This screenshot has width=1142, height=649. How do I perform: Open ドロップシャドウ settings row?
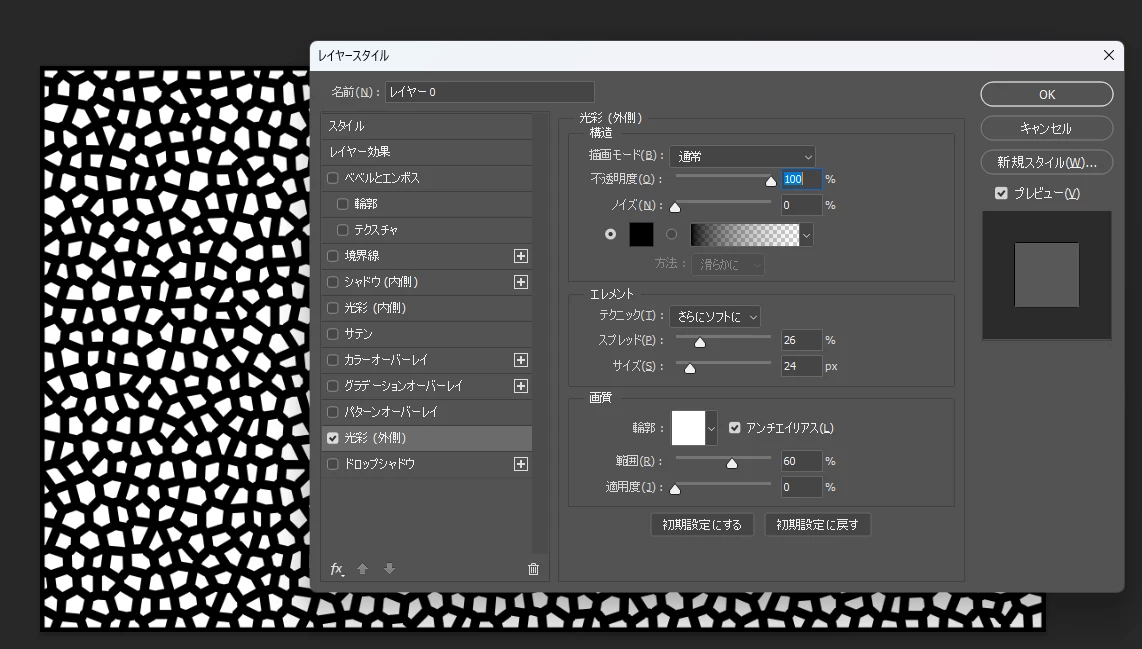click(x=427, y=464)
